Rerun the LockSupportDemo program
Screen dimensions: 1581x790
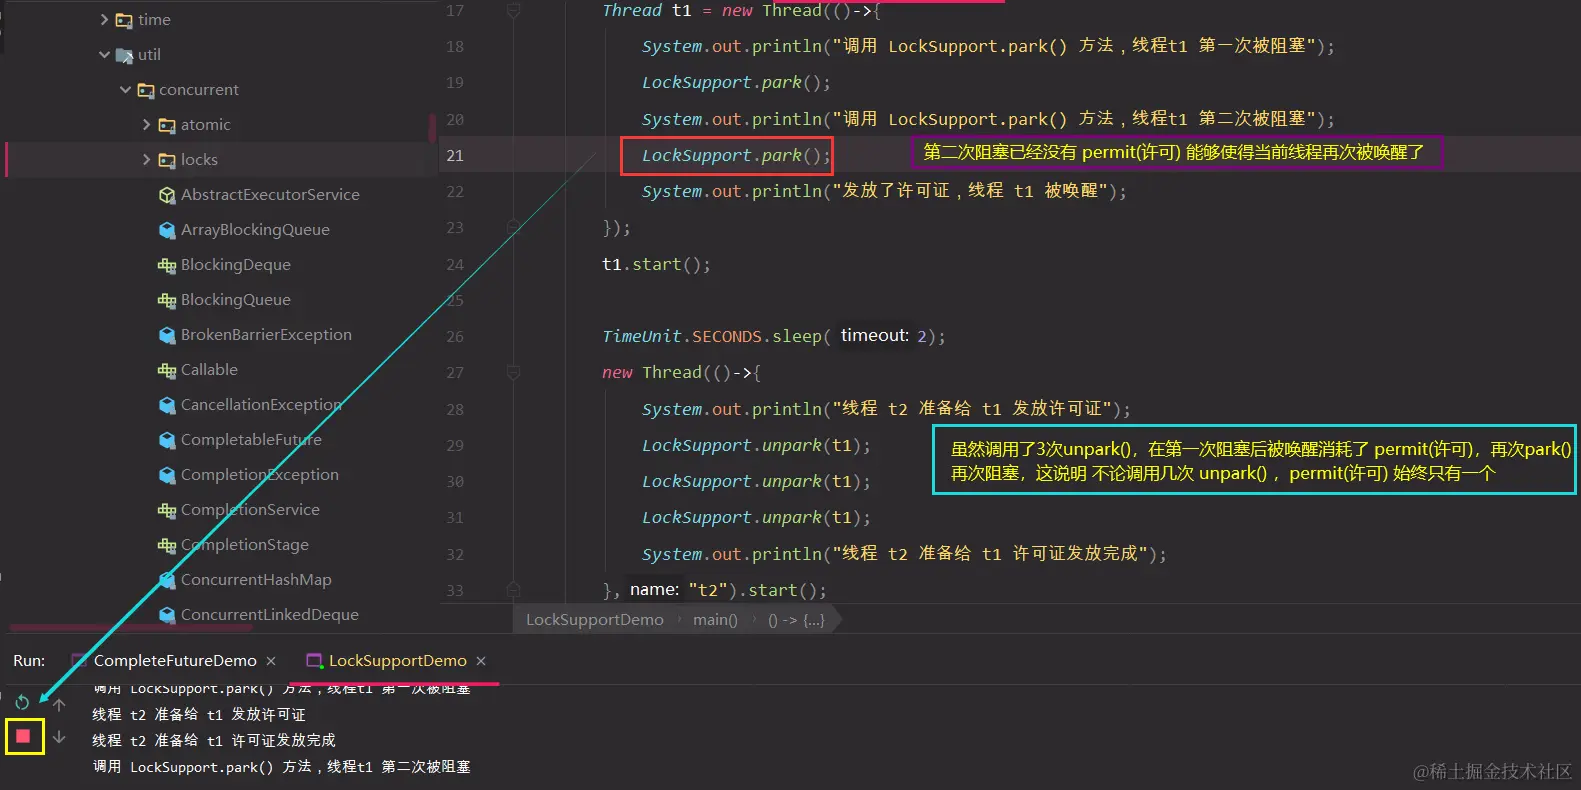[22, 703]
